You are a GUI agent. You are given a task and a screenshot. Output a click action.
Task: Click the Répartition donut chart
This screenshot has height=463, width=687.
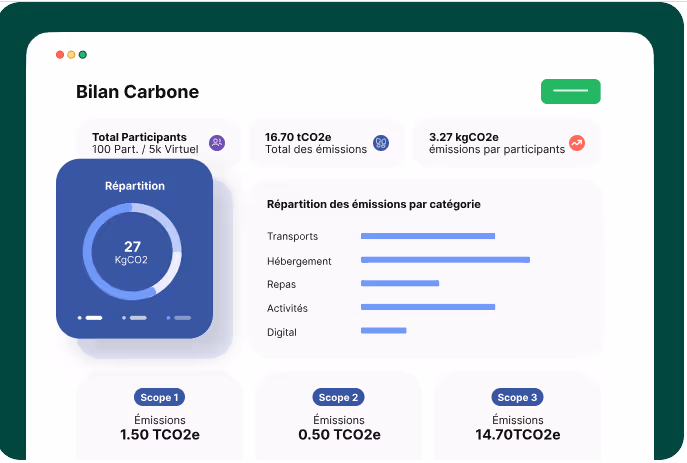[132, 251]
